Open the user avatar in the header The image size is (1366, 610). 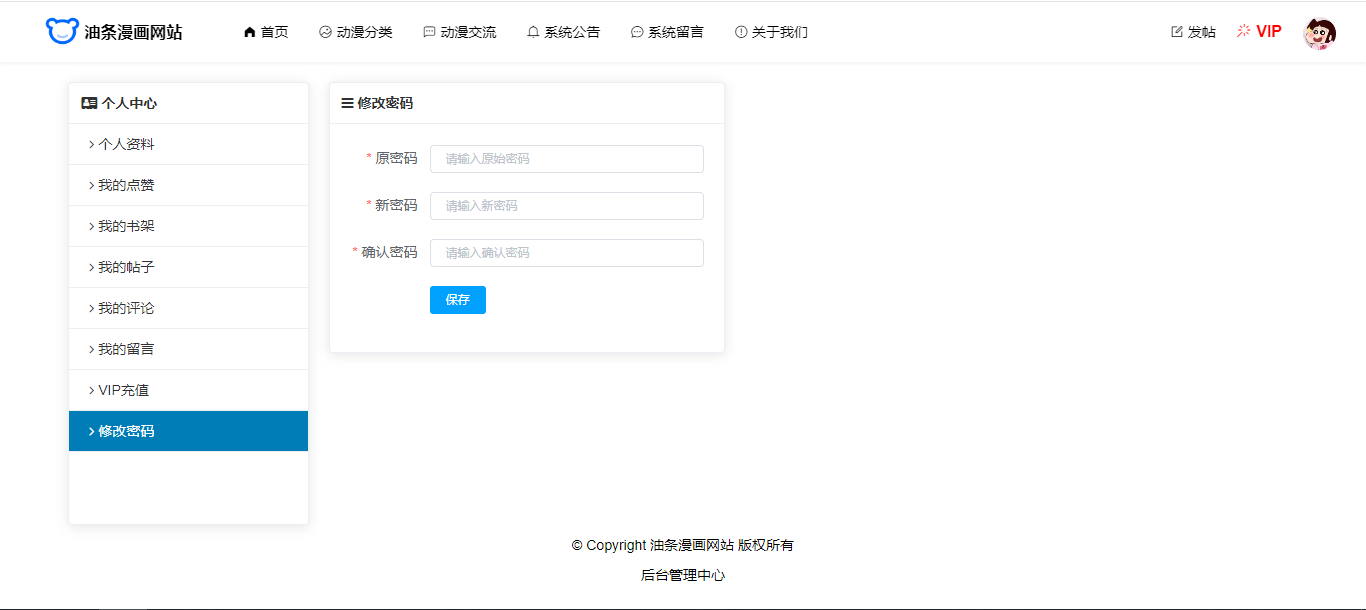pos(1319,33)
